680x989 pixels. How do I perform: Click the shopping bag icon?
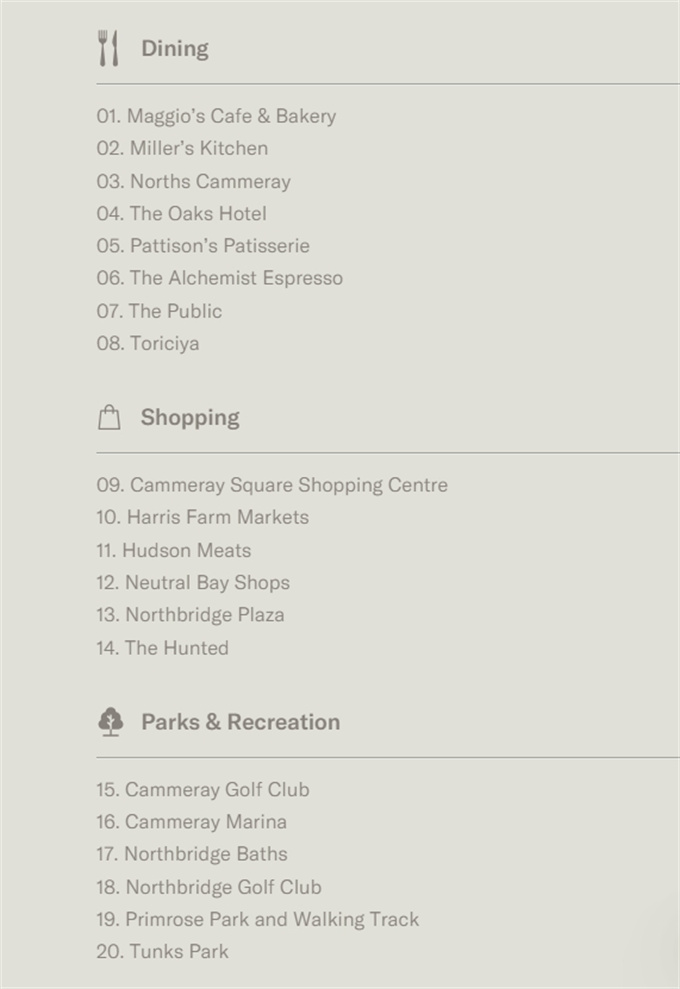109,418
